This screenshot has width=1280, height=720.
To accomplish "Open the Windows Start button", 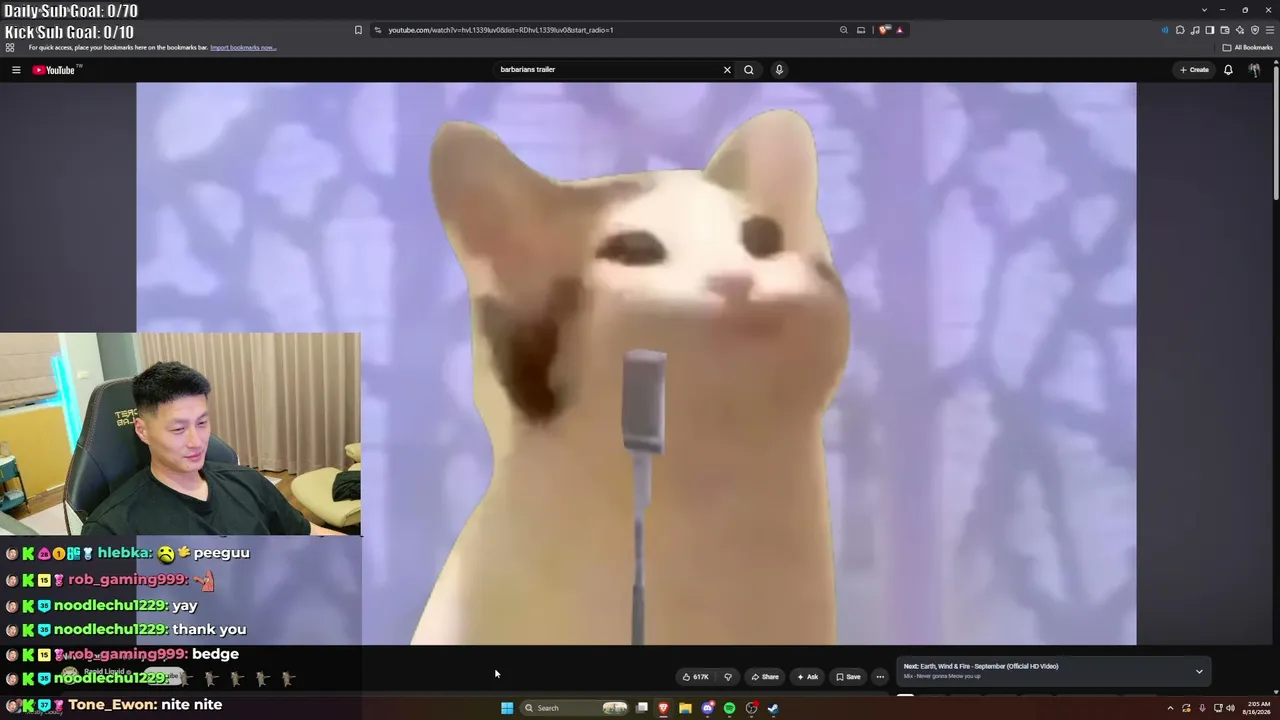I will pos(507,708).
